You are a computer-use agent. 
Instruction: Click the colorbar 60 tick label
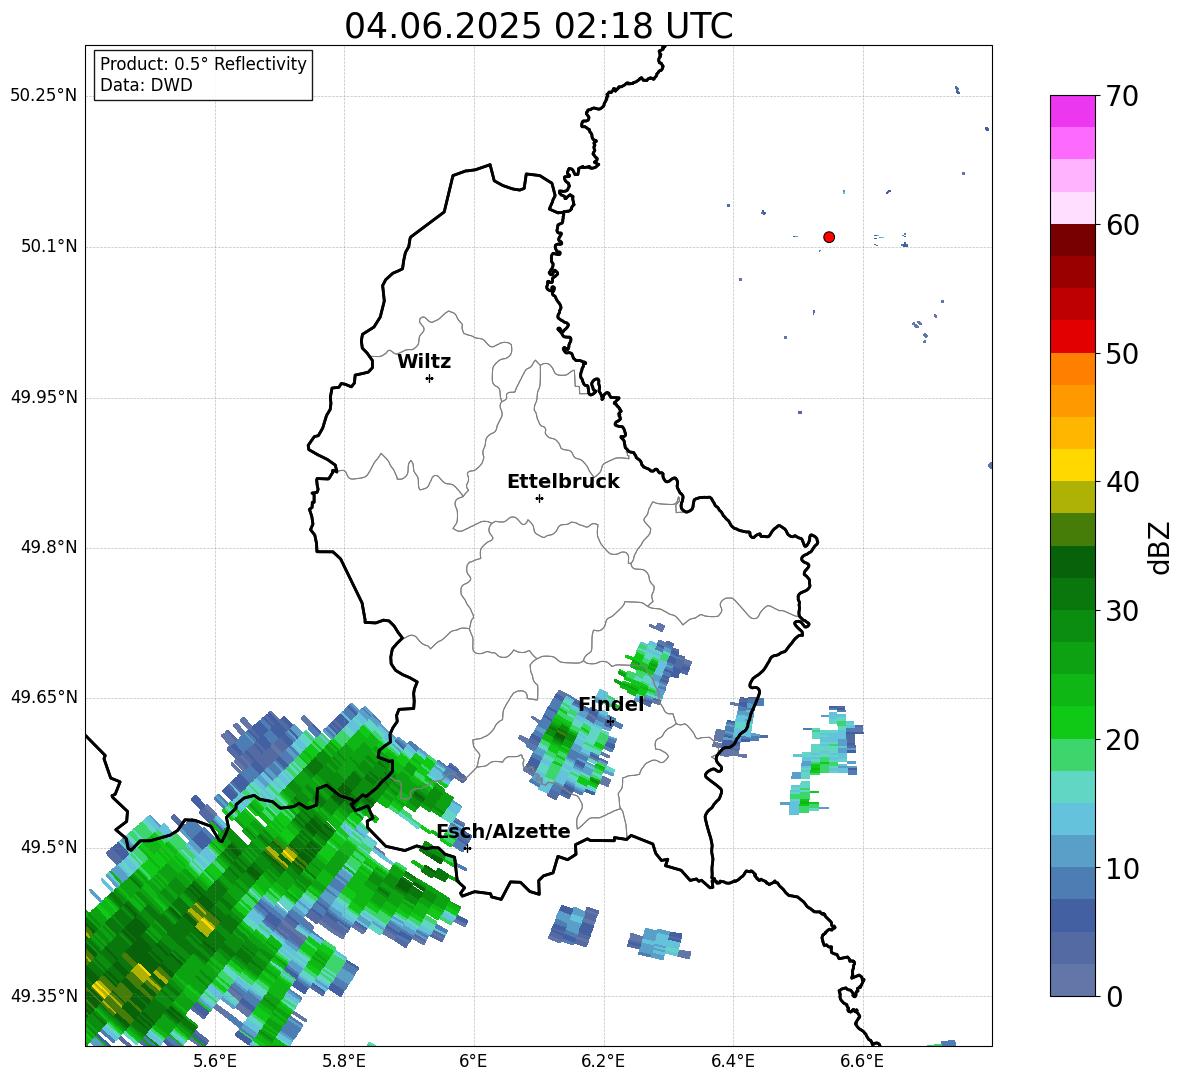(1122, 225)
